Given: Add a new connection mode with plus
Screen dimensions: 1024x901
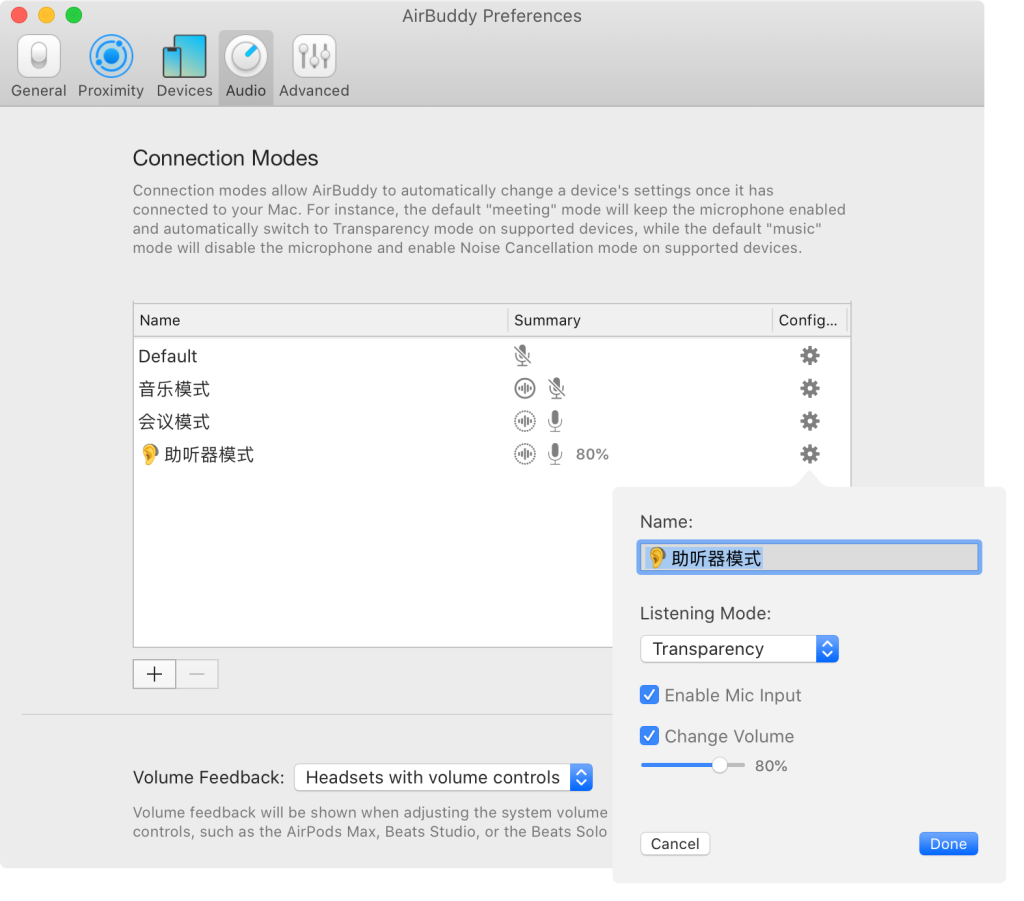Looking at the screenshot, I should [155, 674].
